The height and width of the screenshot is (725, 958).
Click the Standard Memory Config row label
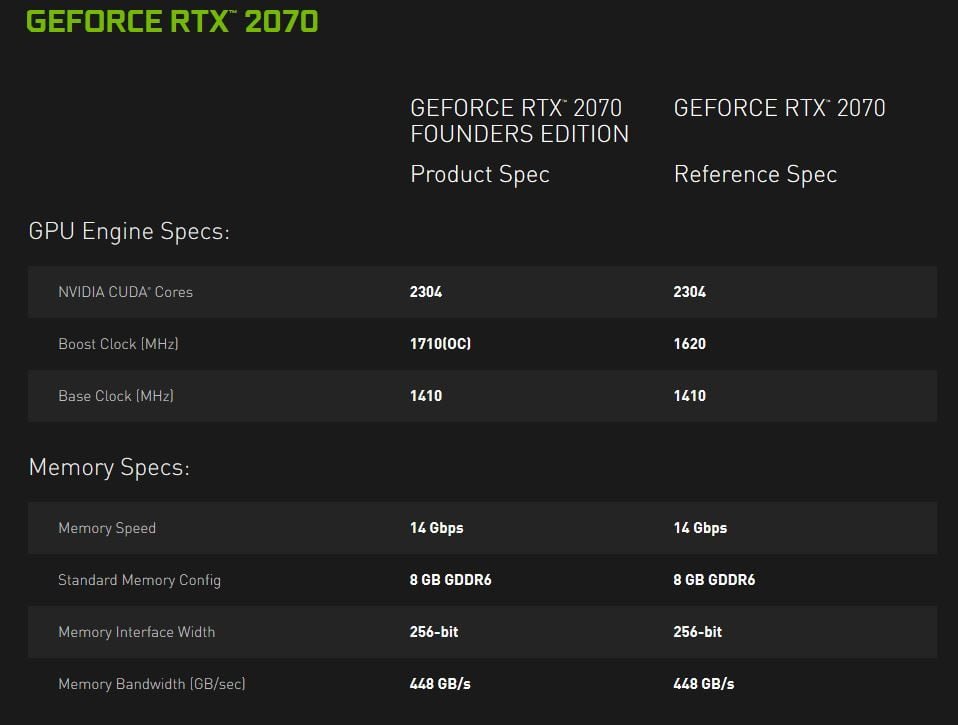tap(139, 580)
